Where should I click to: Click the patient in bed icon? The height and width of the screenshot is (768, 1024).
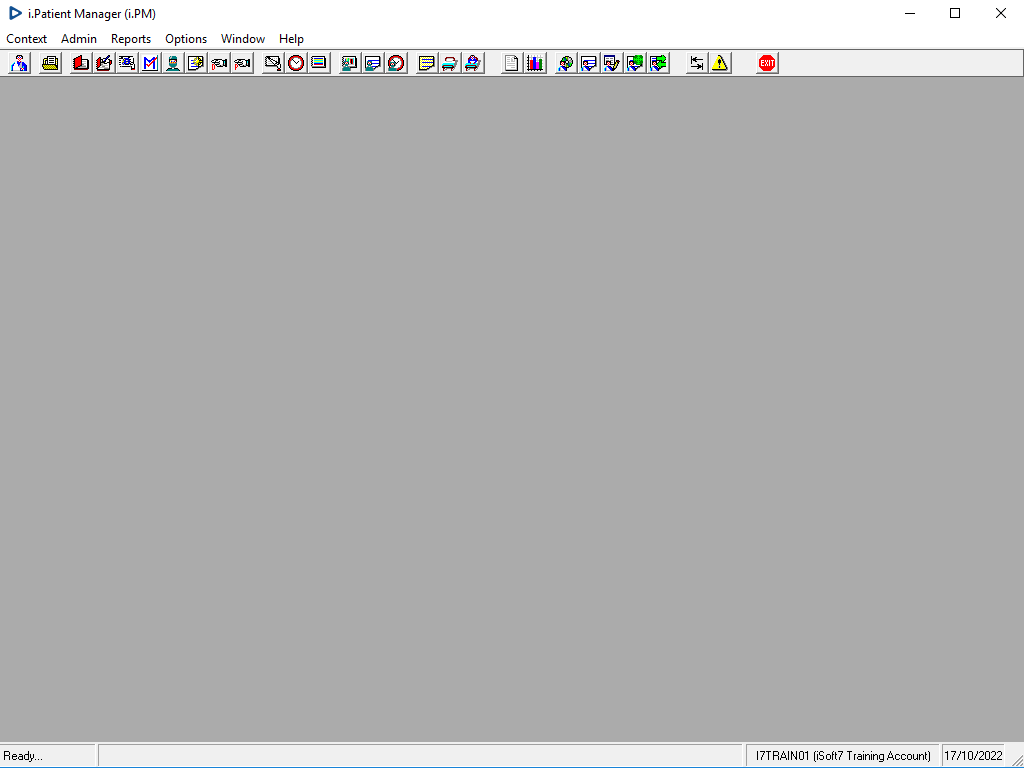[473, 63]
